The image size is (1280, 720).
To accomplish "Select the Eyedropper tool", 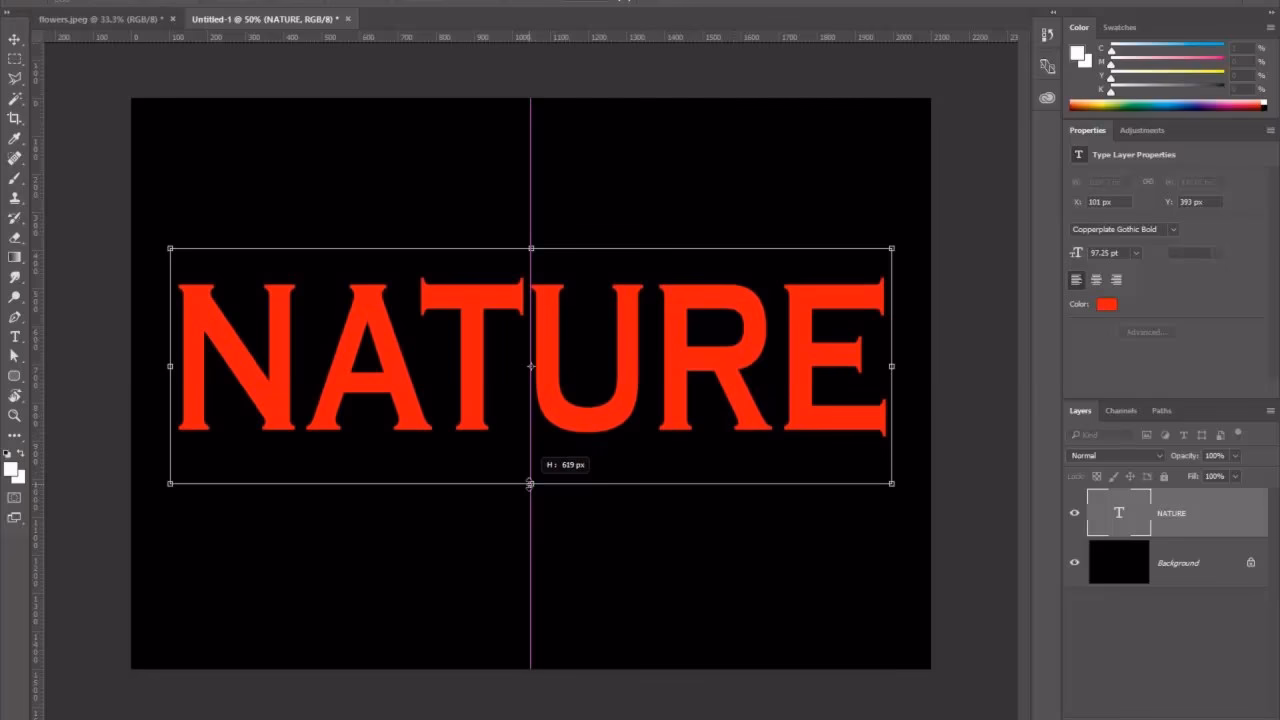I will (x=14, y=138).
